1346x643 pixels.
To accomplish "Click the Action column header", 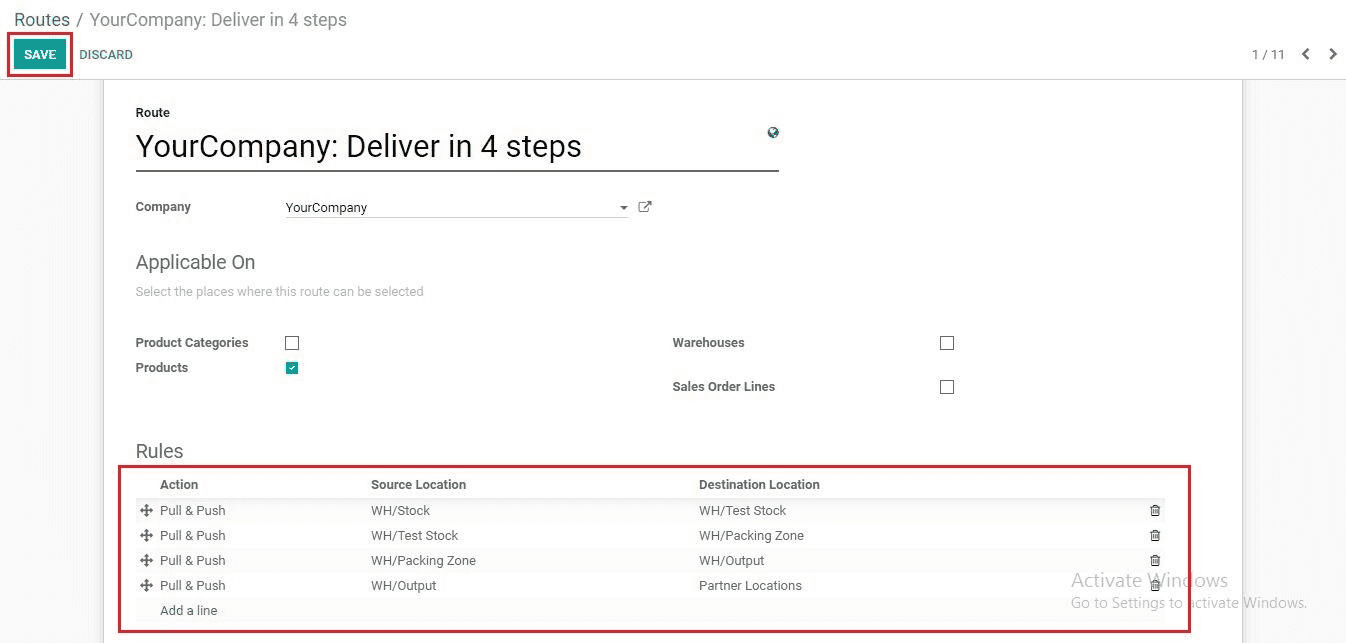I will coord(179,485).
